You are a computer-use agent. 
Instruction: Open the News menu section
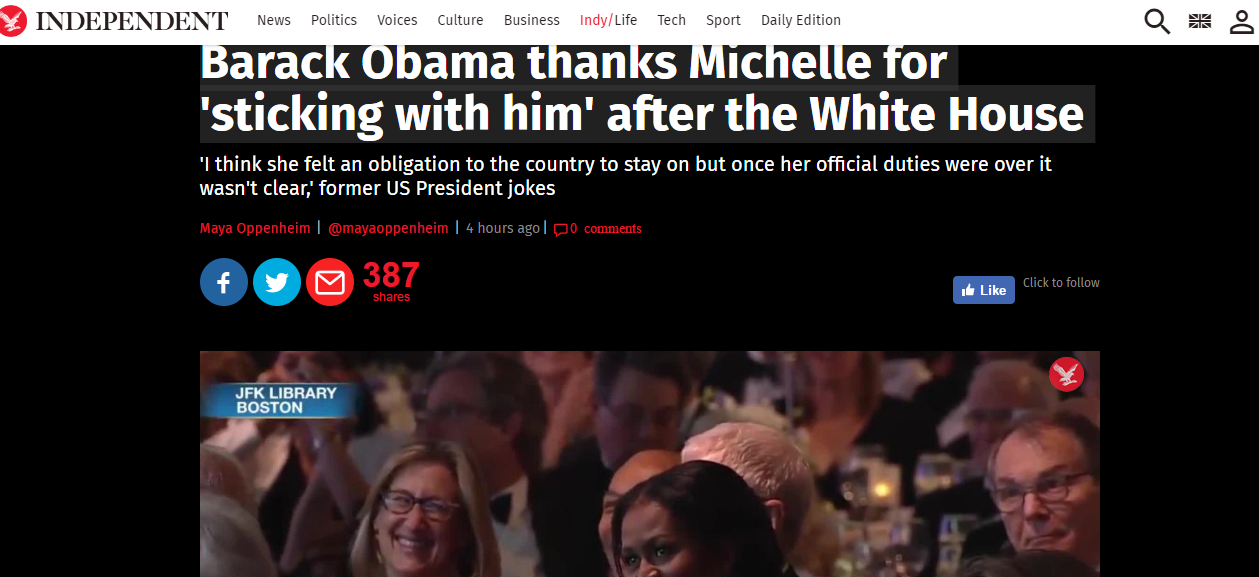(274, 20)
